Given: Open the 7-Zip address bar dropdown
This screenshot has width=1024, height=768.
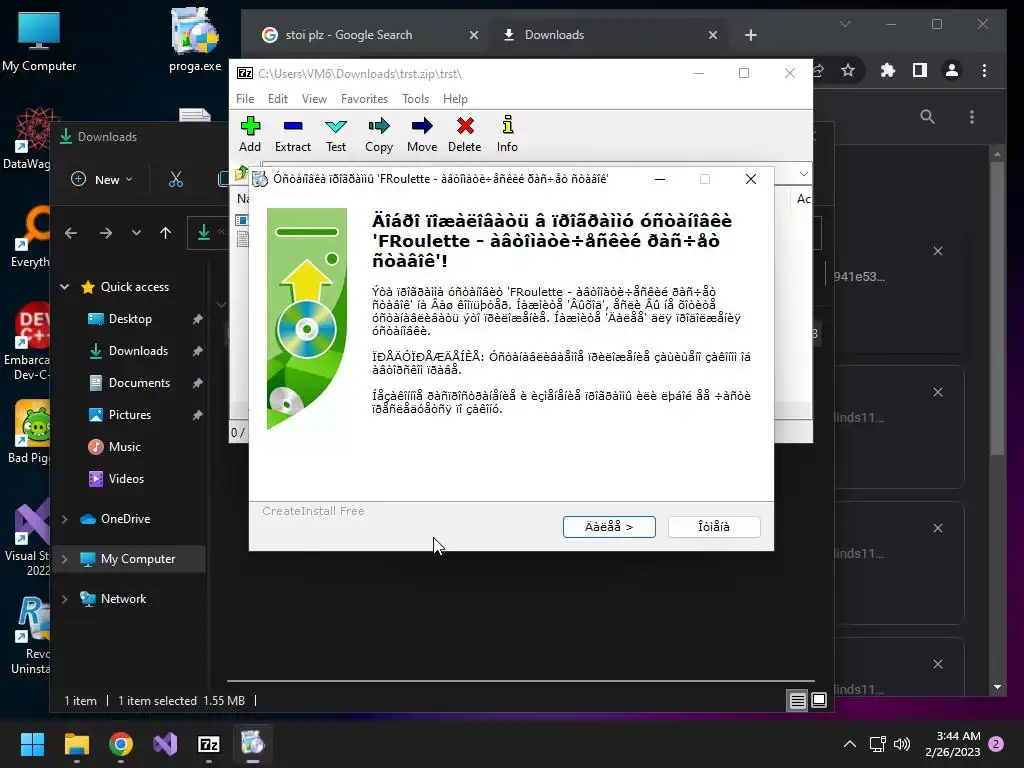Looking at the screenshot, I should [x=804, y=174].
